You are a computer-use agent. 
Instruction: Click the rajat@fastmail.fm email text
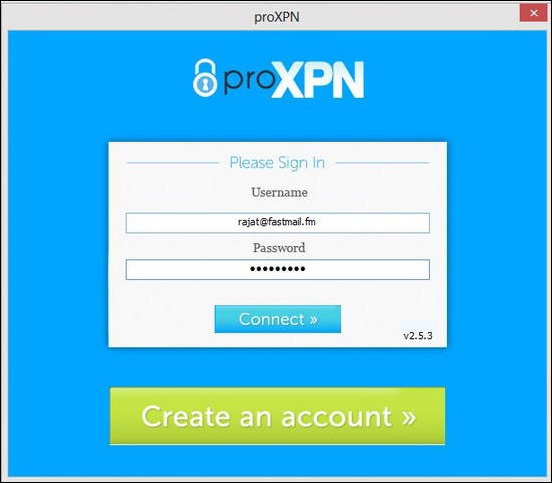pyautogui.click(x=277, y=222)
